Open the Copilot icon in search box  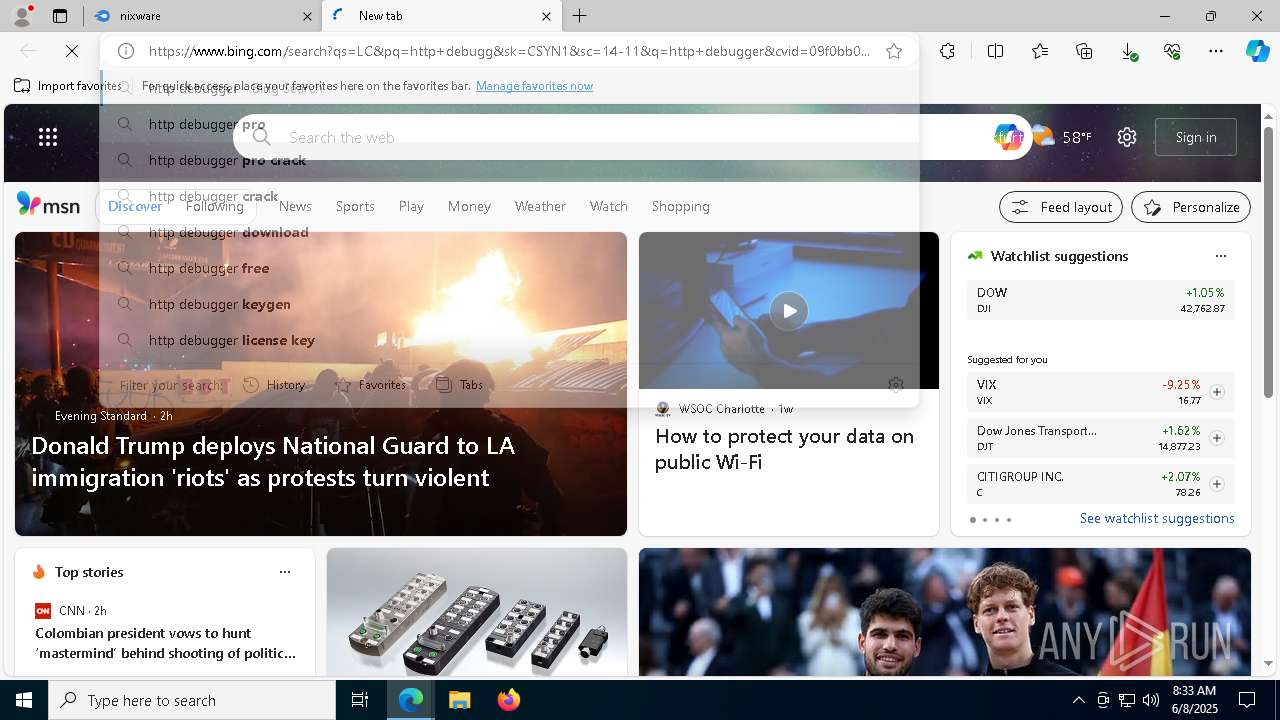pos(1008,137)
